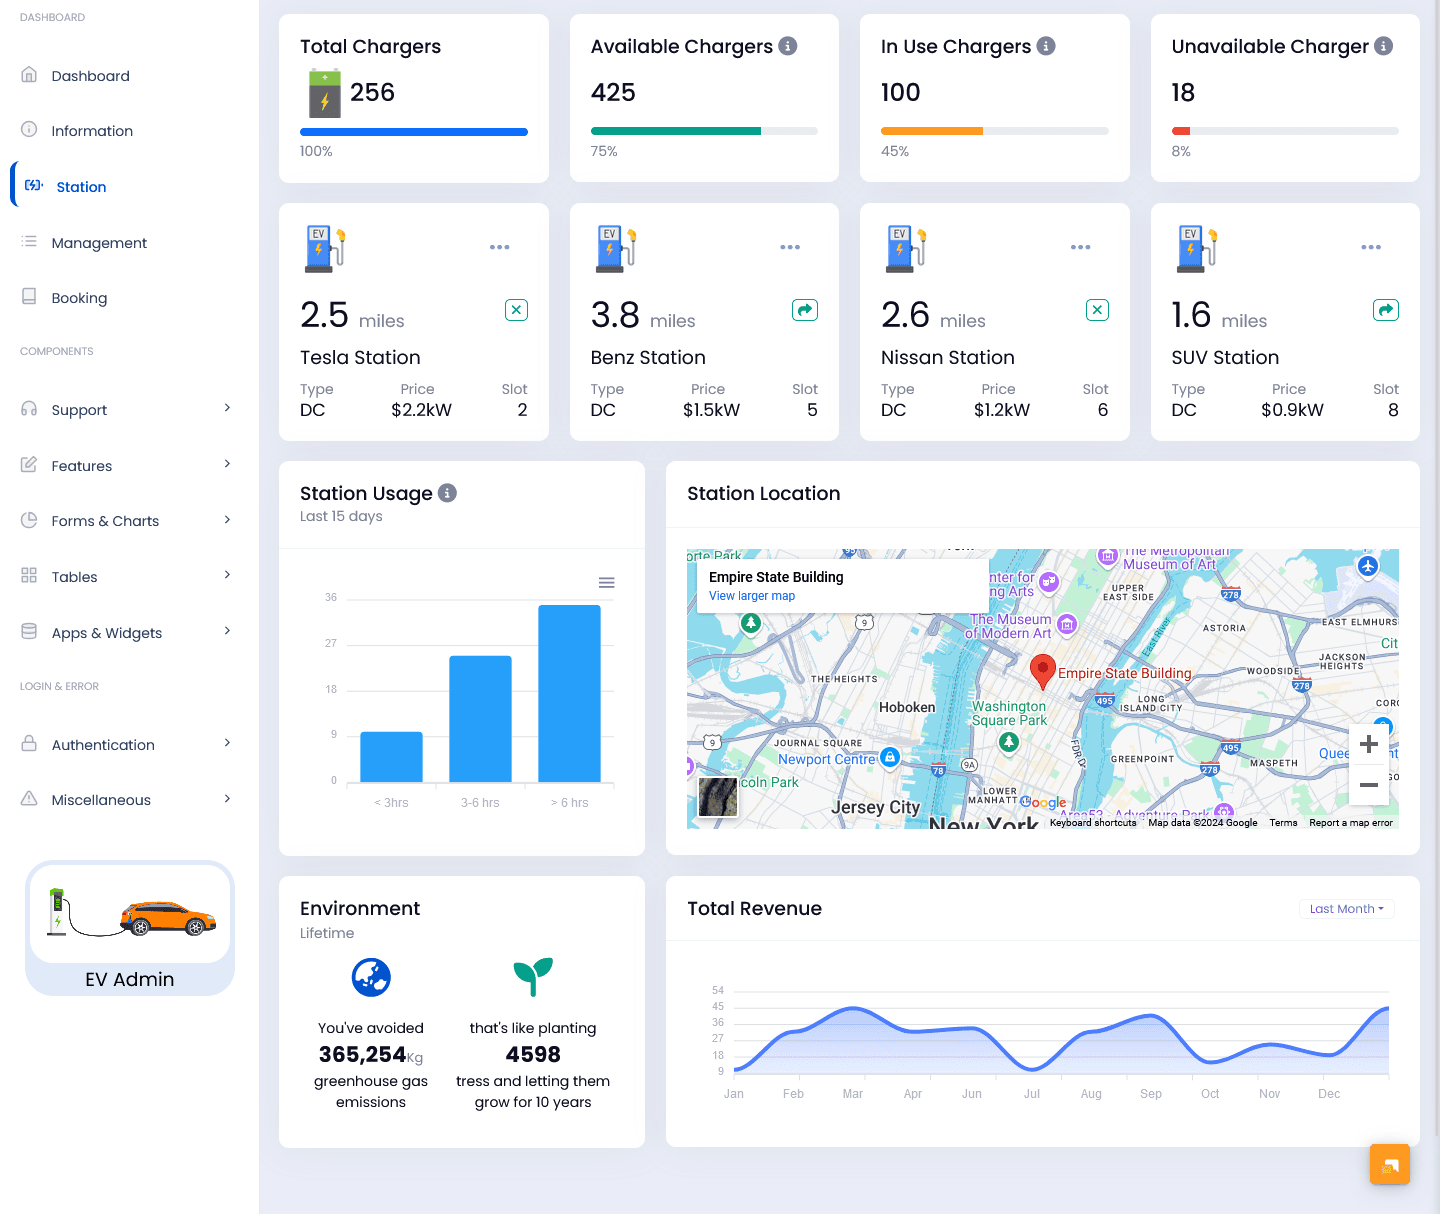Open the Dashboard home icon in sidebar

[x=29, y=75]
